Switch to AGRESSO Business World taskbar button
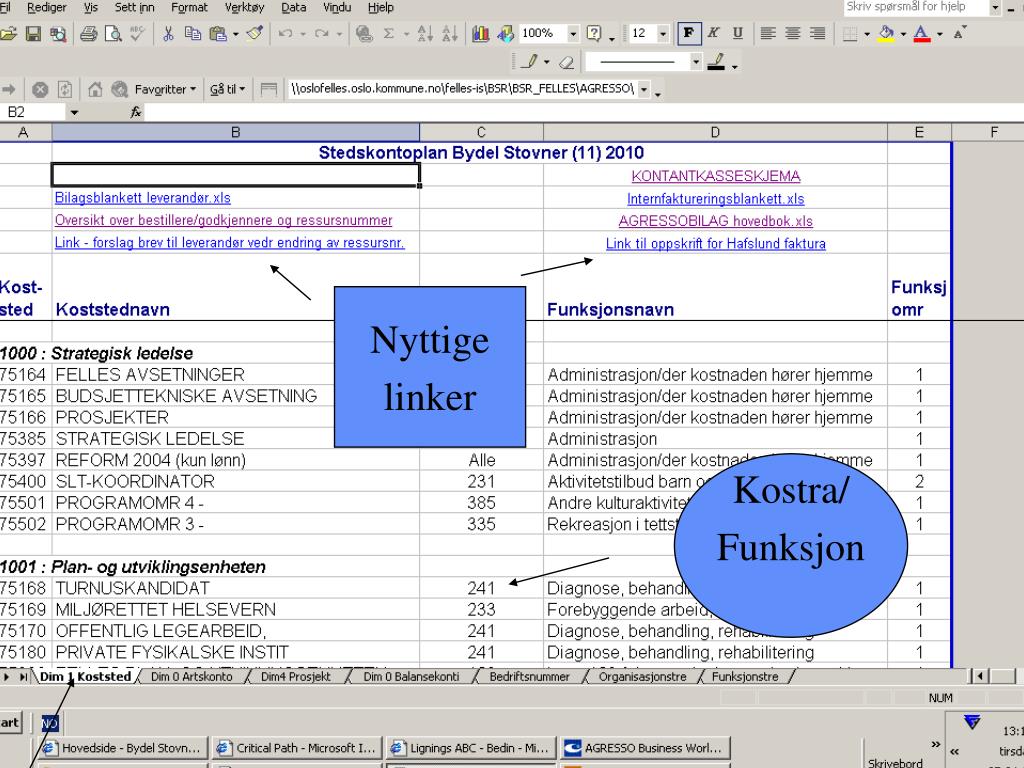 coord(645,748)
